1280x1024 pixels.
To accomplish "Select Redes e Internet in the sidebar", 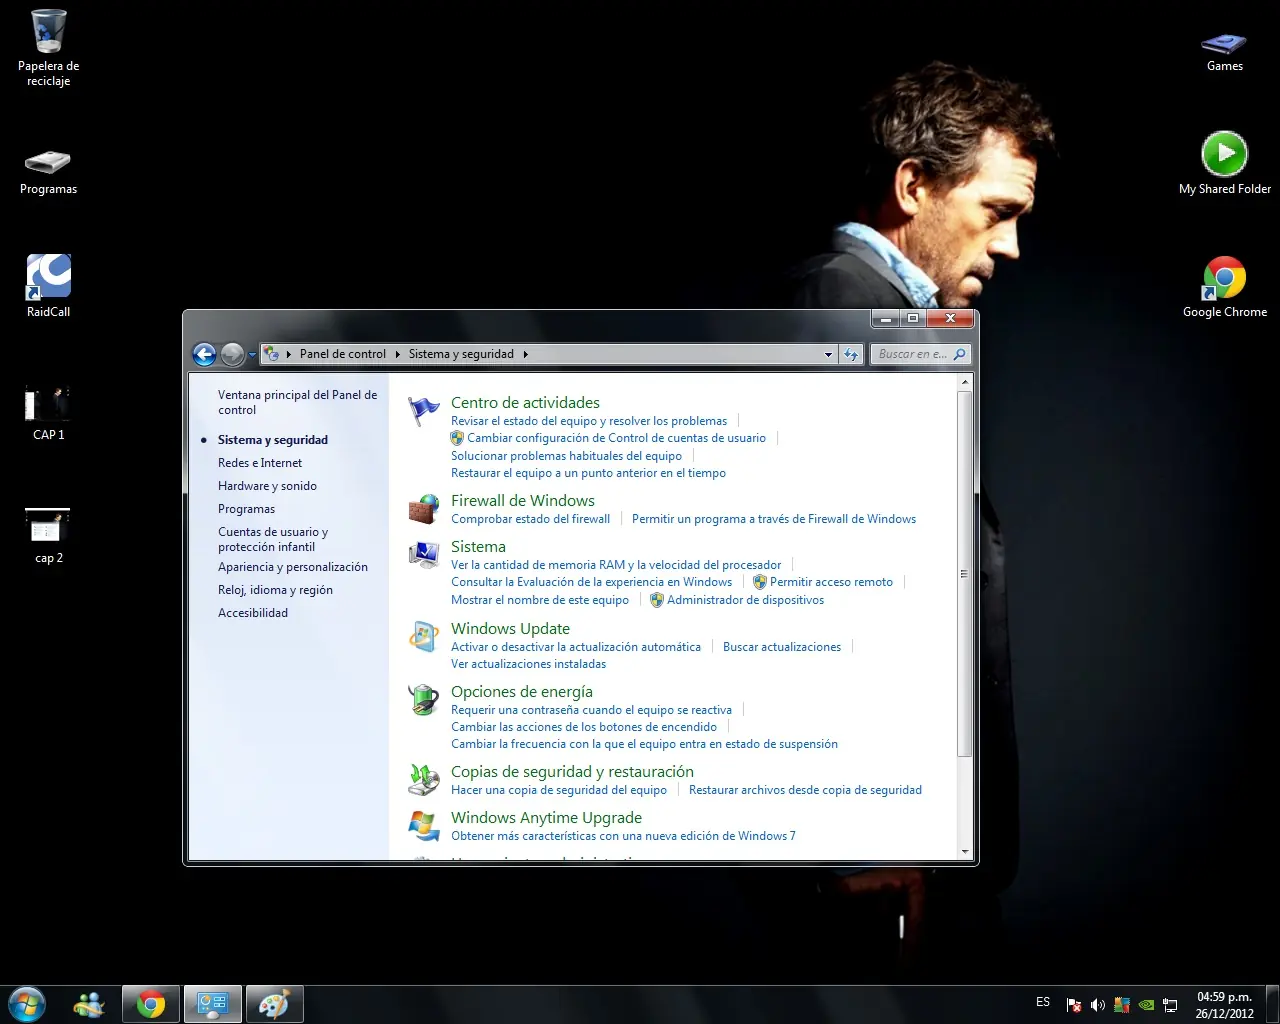I will point(260,463).
